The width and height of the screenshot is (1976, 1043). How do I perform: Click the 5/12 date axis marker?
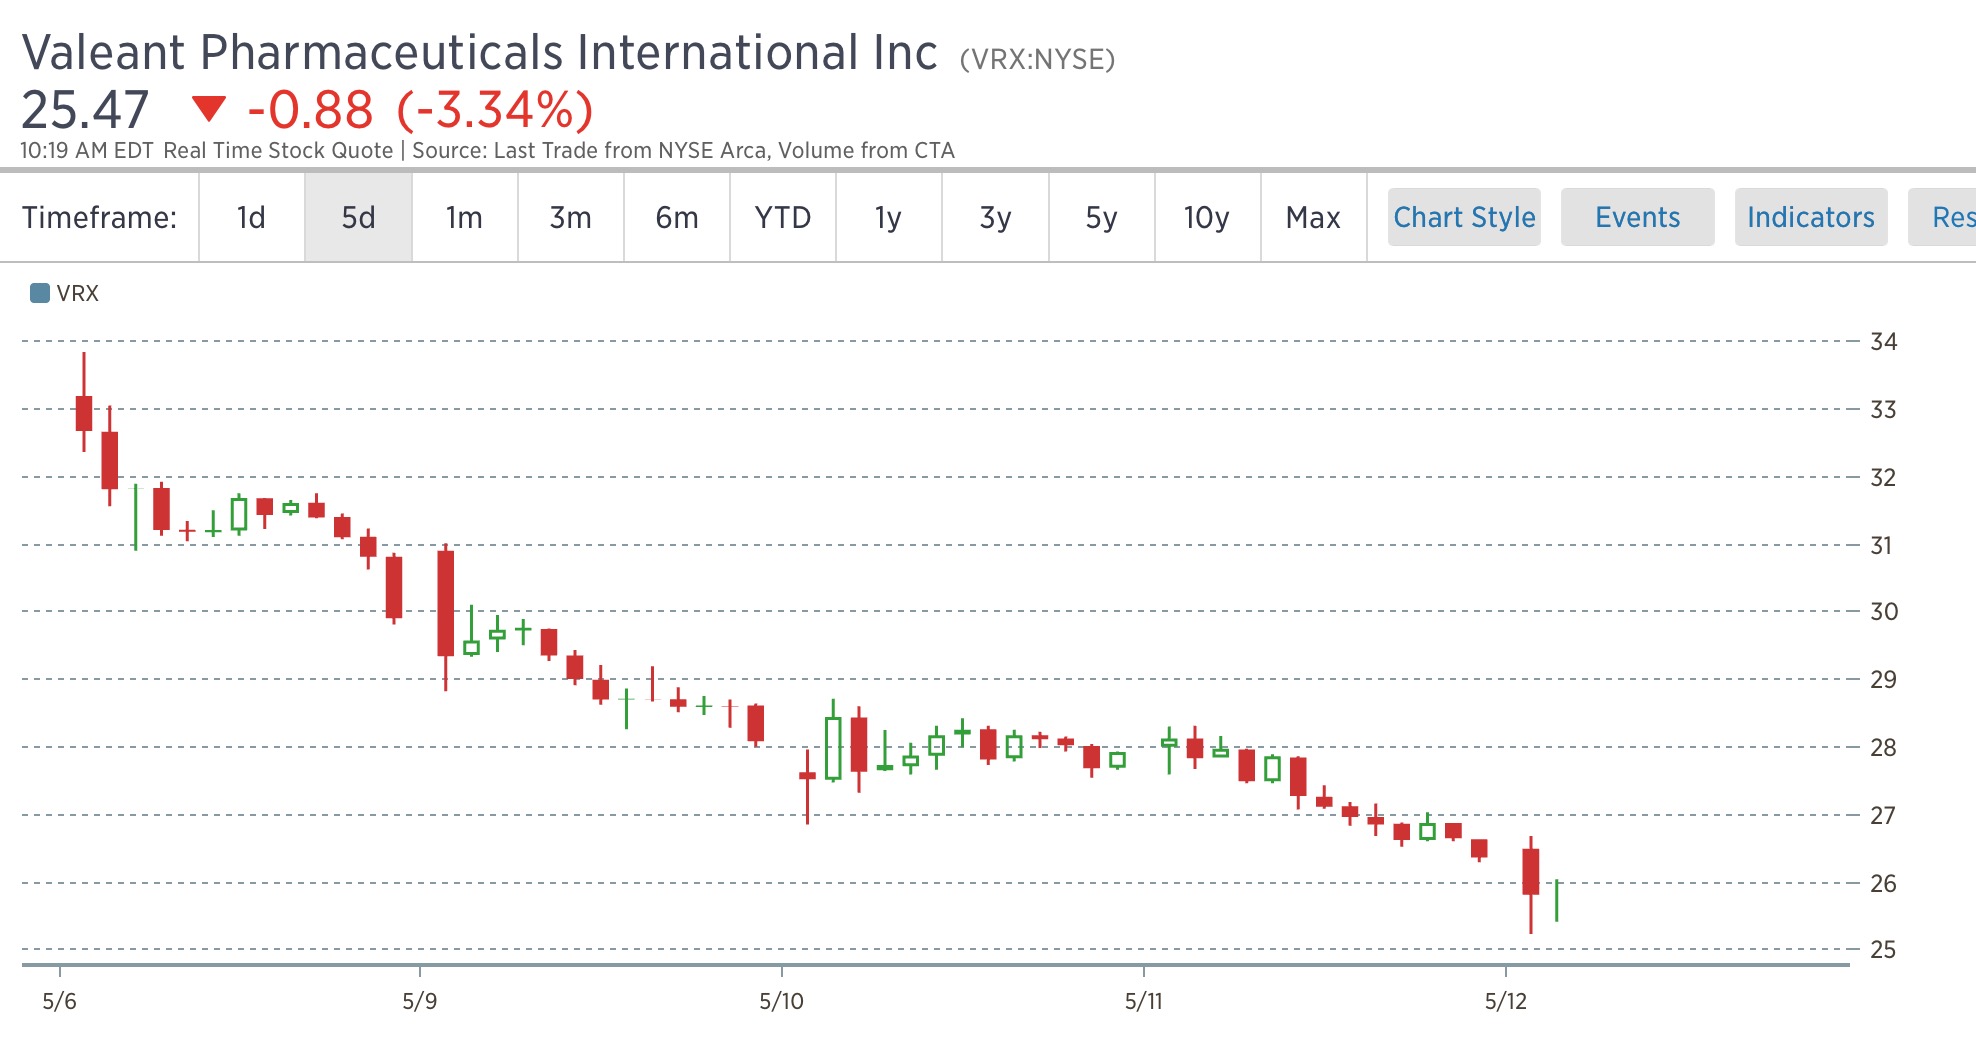pos(1506,1001)
